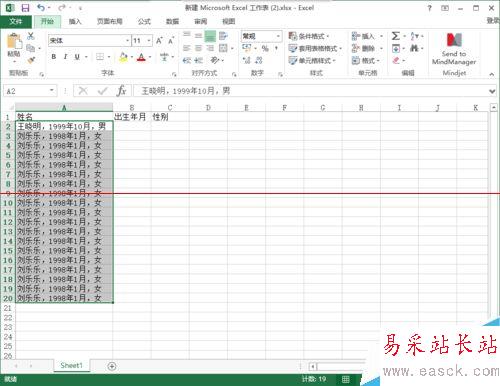Click the yellow fill color bucket
500x386 pixels.
123,57
